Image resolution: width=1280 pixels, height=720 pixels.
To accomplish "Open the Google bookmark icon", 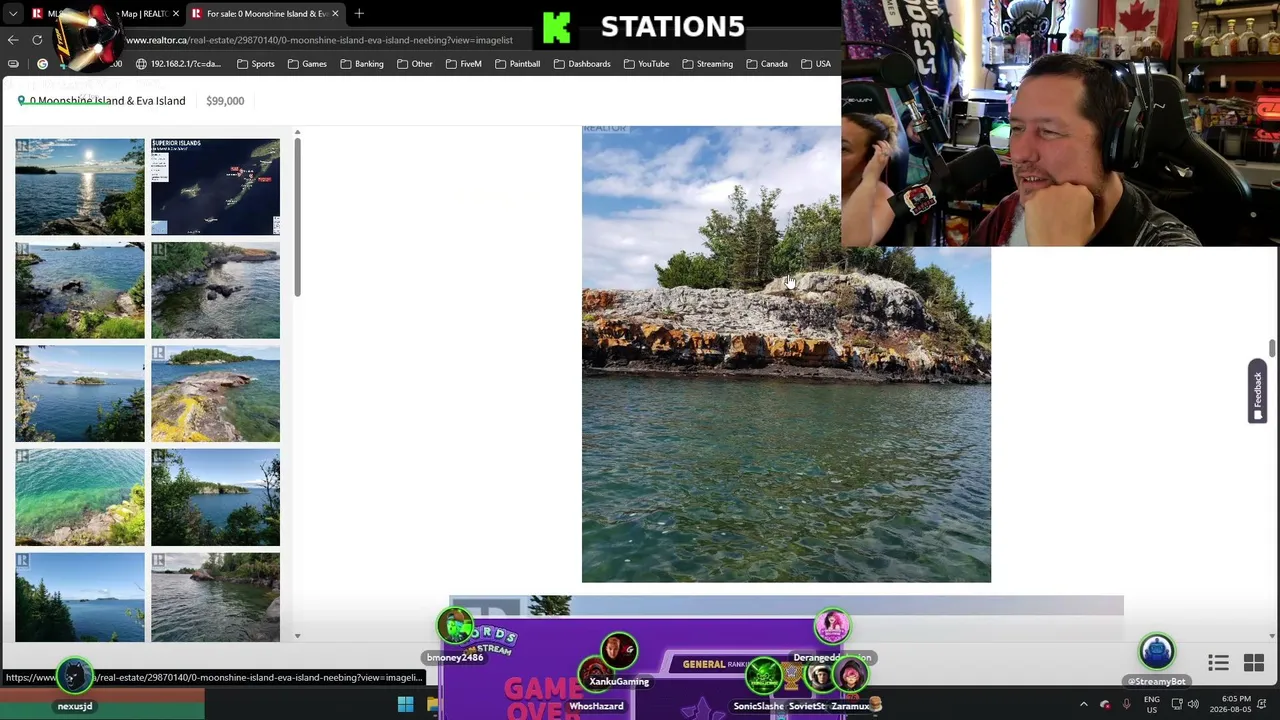I will [x=42, y=64].
